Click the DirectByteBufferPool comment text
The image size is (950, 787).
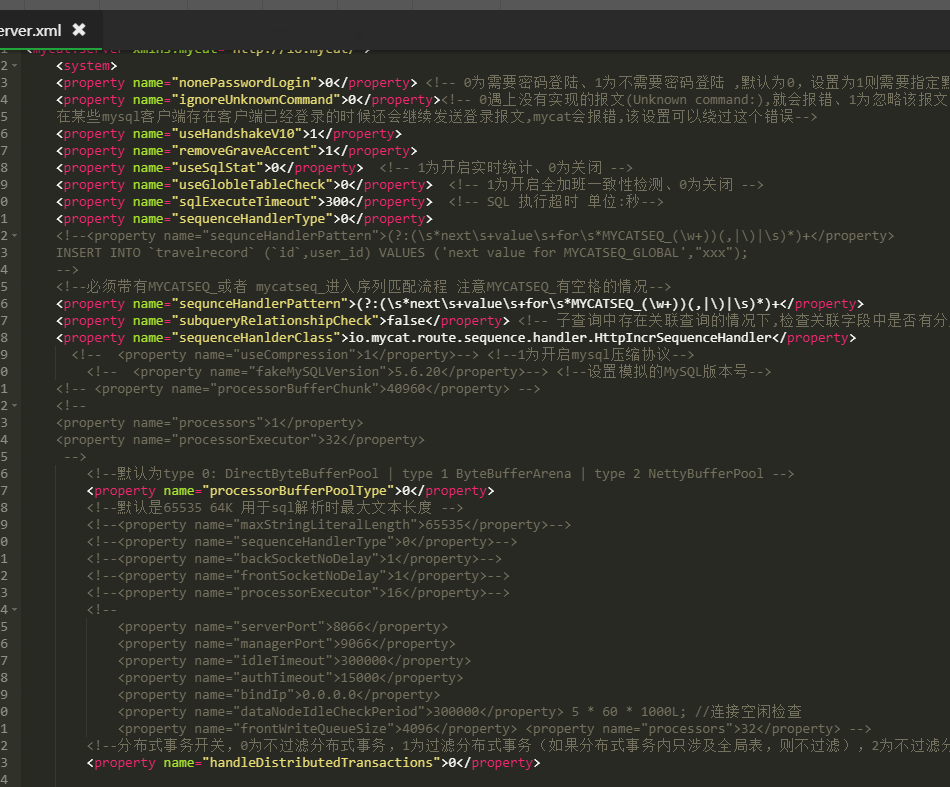301,473
